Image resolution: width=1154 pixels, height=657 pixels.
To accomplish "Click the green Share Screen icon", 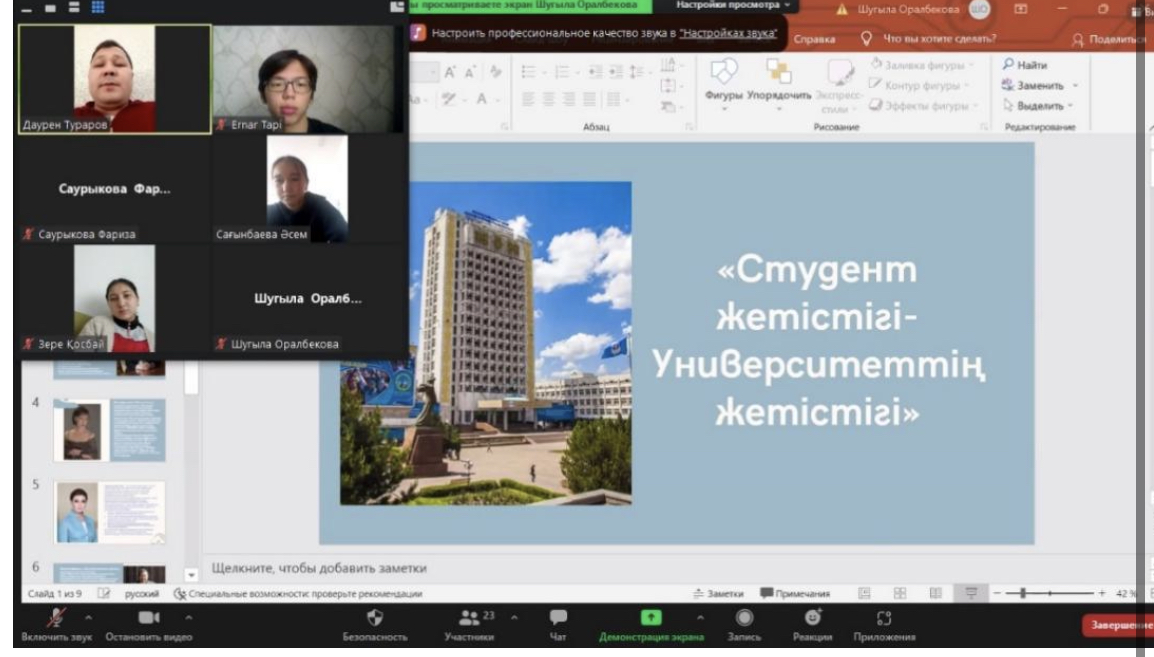I will point(651,619).
